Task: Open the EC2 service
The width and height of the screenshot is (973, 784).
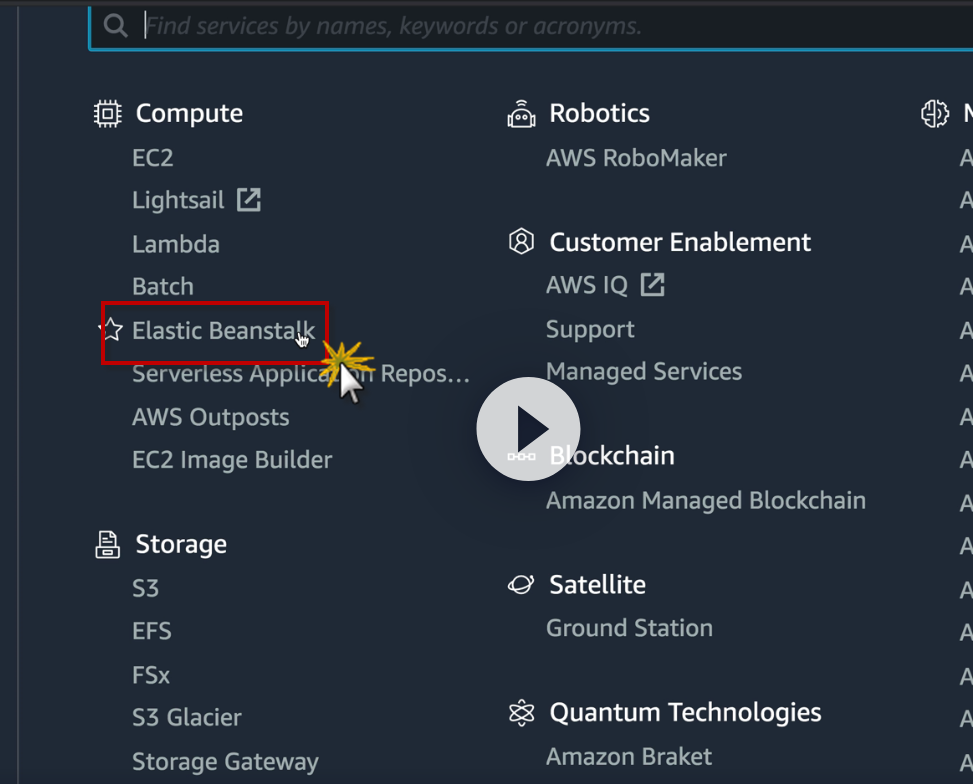Action: [x=153, y=158]
